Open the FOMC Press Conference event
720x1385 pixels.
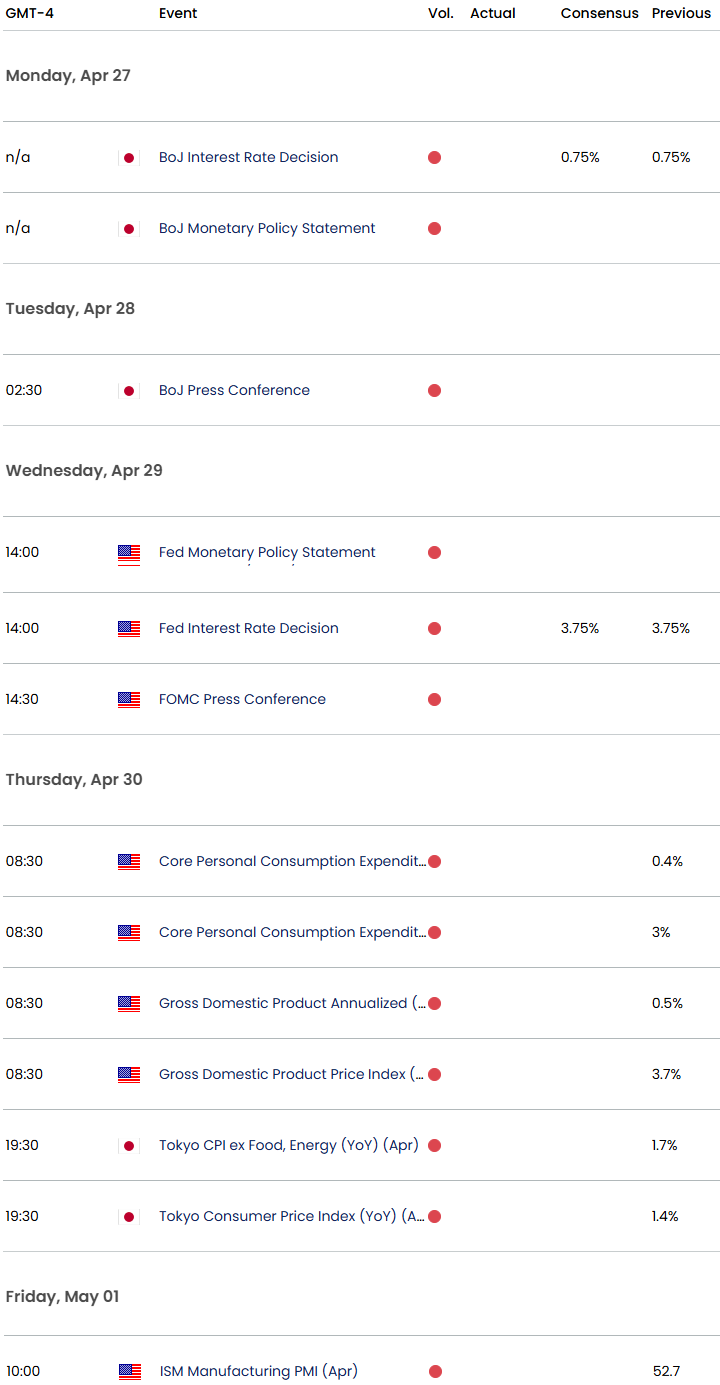tap(242, 700)
